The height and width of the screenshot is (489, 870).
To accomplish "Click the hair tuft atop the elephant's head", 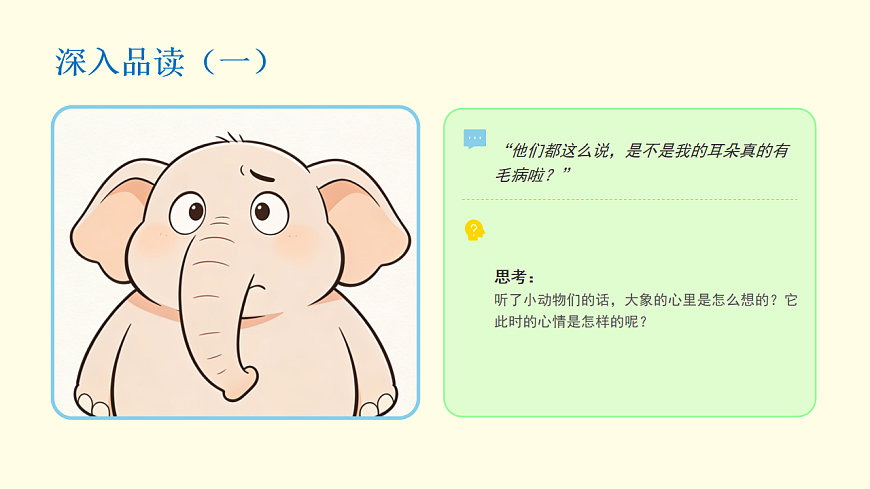I will click(230, 137).
